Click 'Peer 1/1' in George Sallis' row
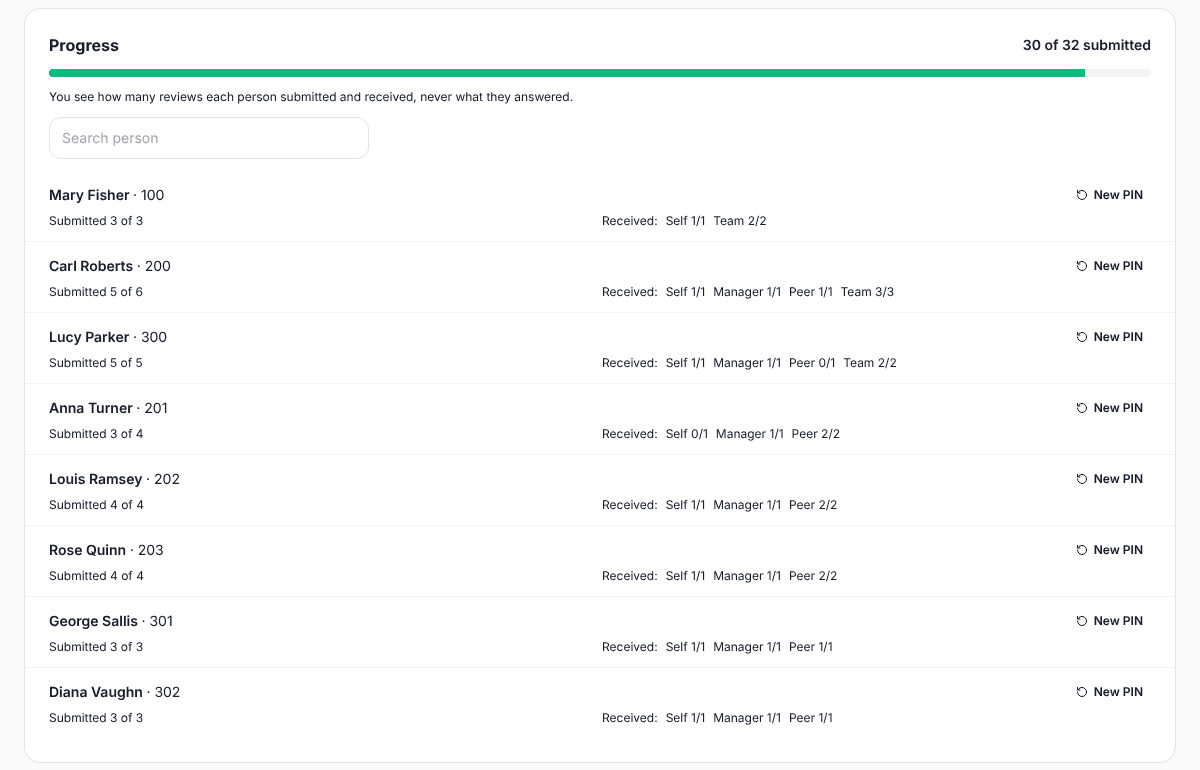Viewport: 1200px width, 770px height. click(x=811, y=647)
